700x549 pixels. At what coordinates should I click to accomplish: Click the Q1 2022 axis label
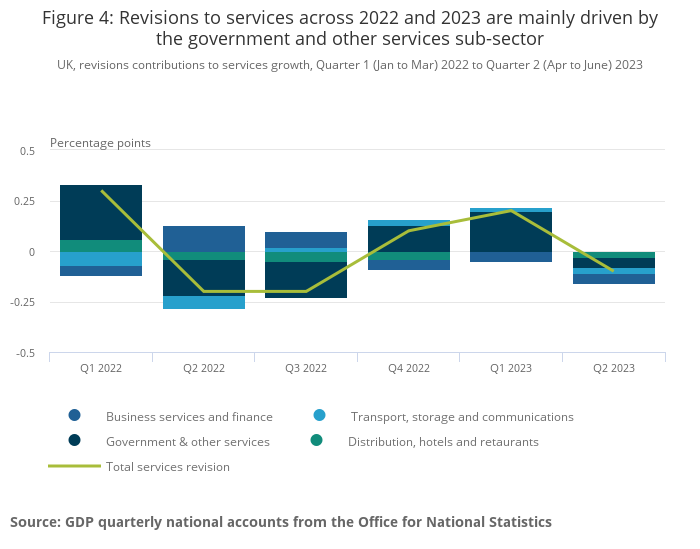pos(101,368)
